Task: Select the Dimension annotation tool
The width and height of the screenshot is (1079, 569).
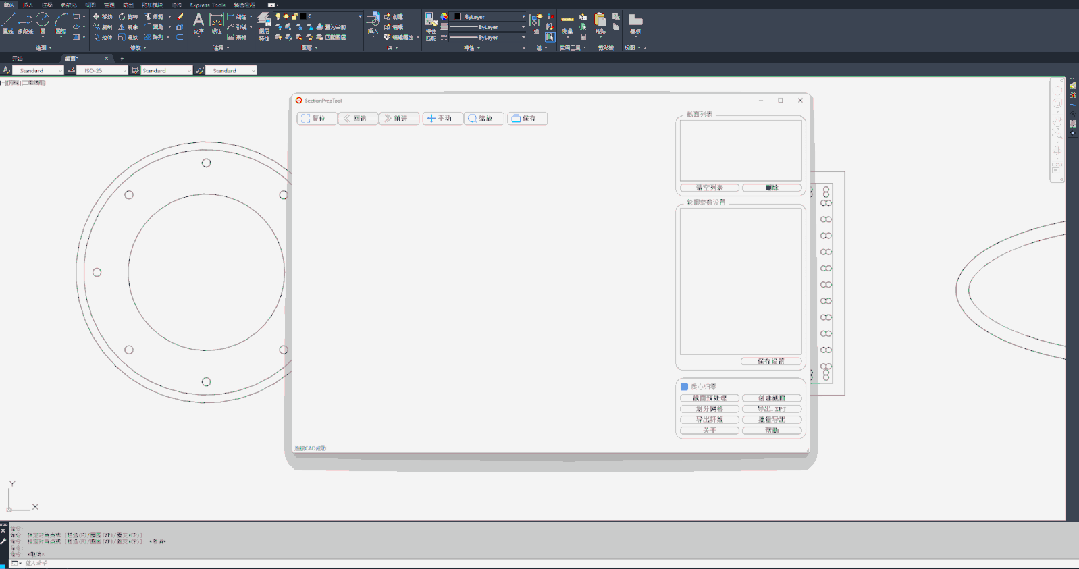Action: tap(216, 23)
